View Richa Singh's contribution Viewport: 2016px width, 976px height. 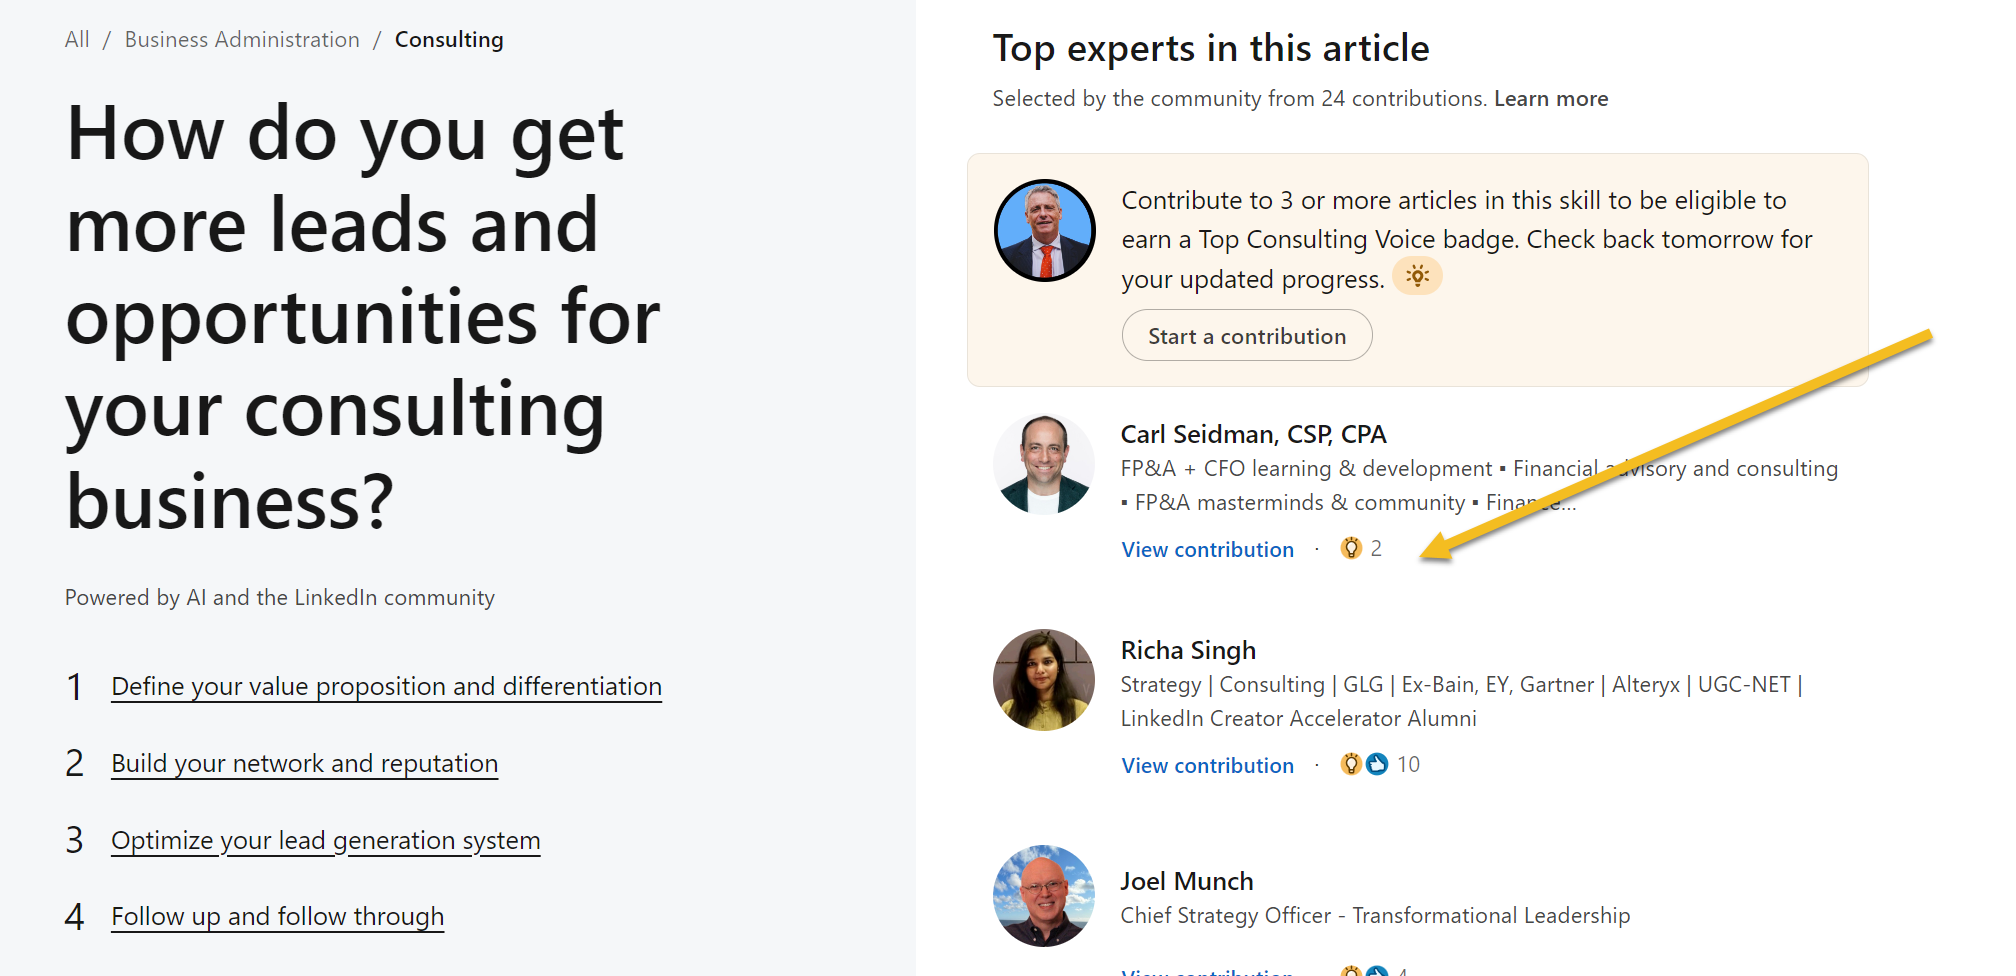tap(1207, 764)
